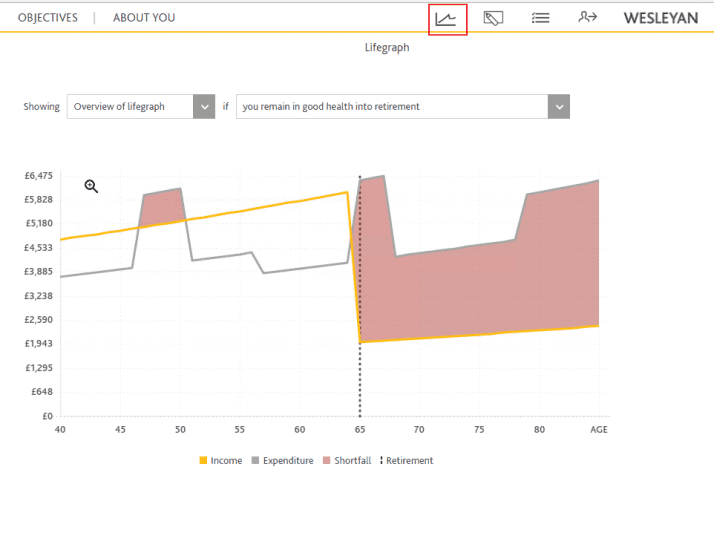Viewport: 714px width, 550px height.
Task: Expand the good health scenario dropdown arrow
Action: pos(559,107)
